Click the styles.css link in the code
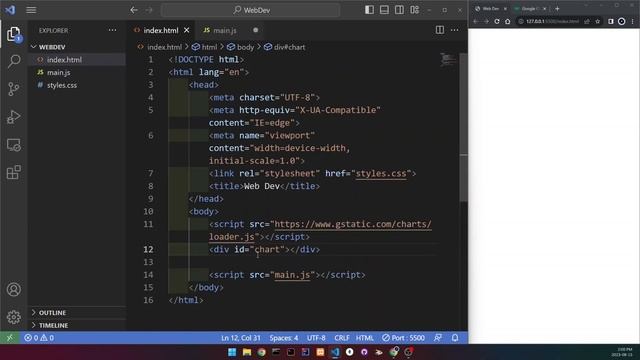The width and height of the screenshot is (640, 360). click(x=381, y=173)
